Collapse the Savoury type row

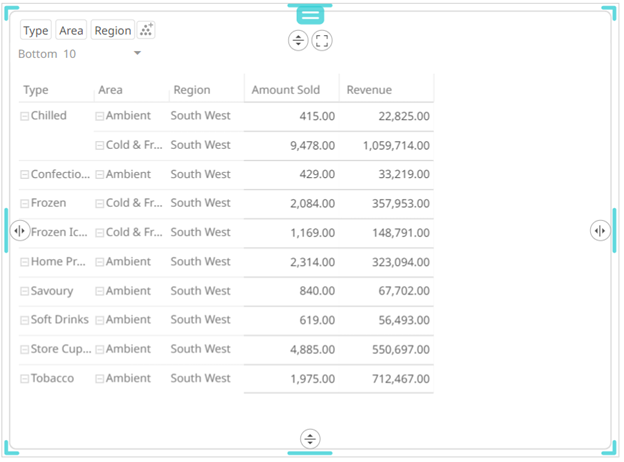coord(25,292)
